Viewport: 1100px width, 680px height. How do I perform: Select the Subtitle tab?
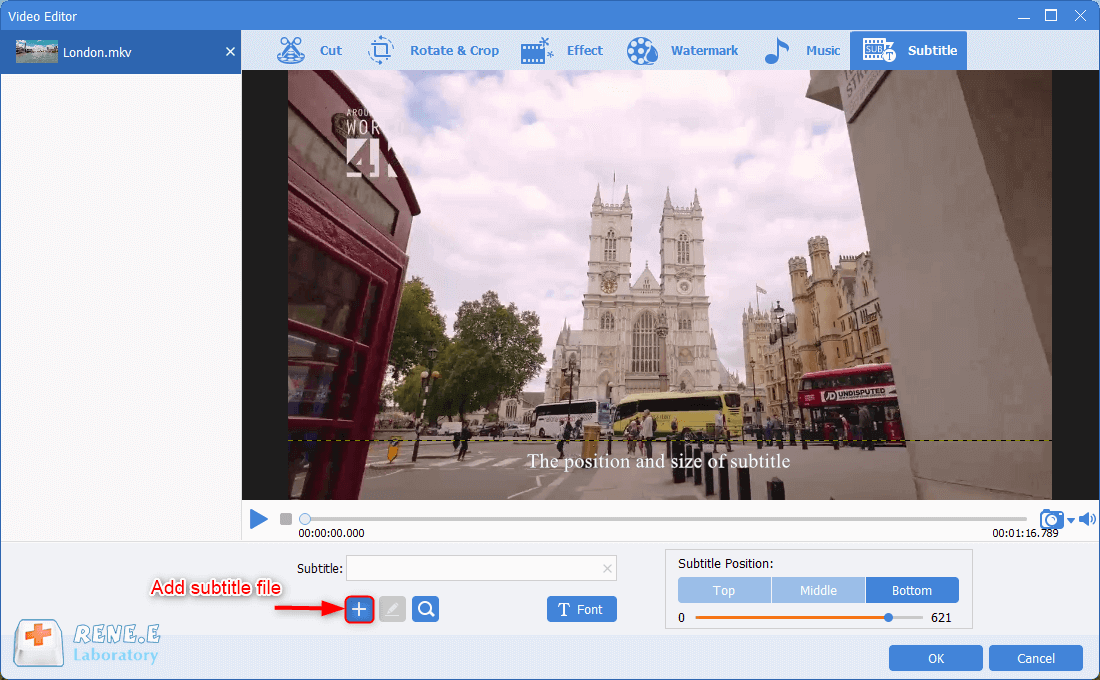point(908,51)
